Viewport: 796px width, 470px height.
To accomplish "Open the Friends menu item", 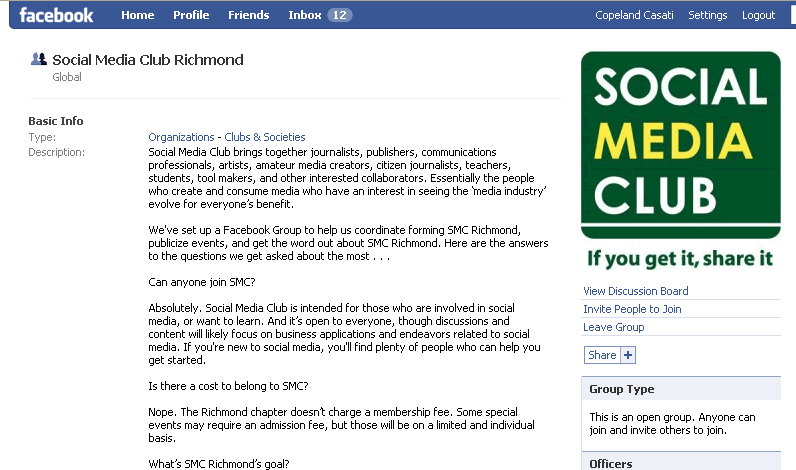I will 248,15.
